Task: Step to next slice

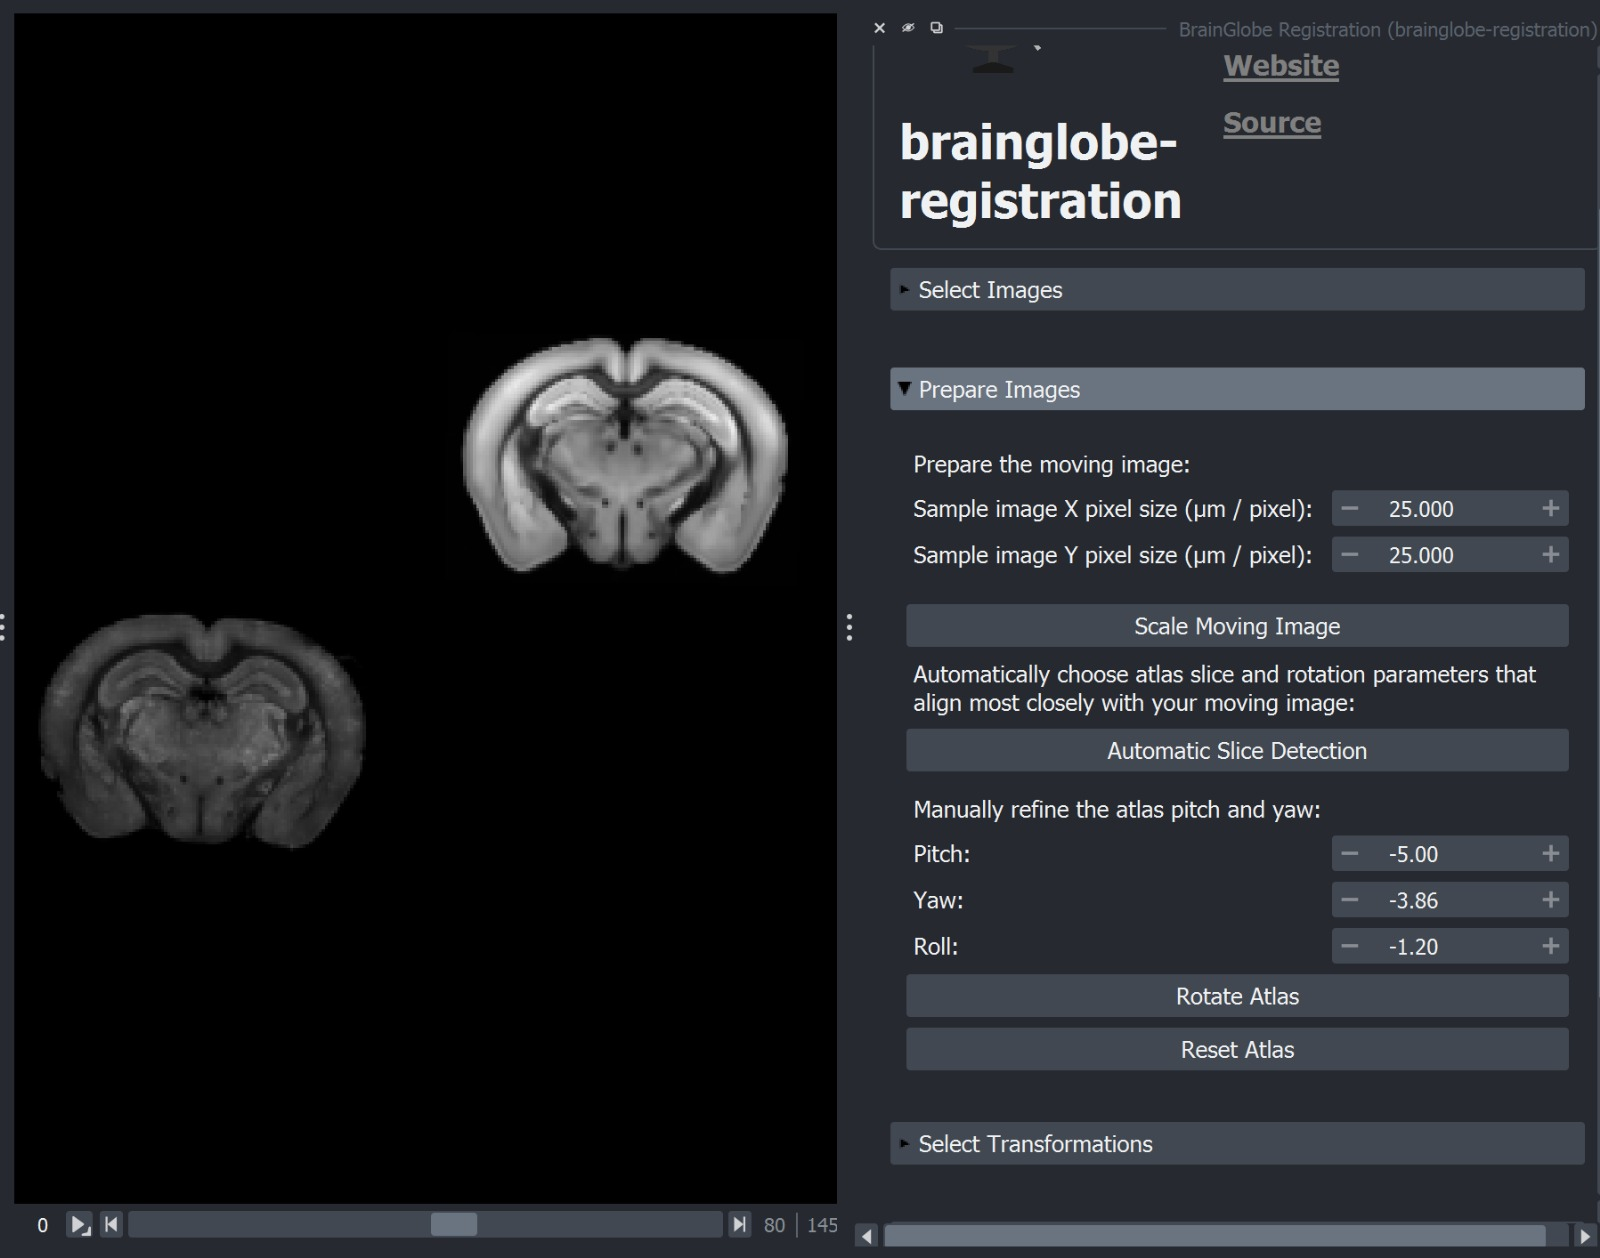Action: click(739, 1225)
